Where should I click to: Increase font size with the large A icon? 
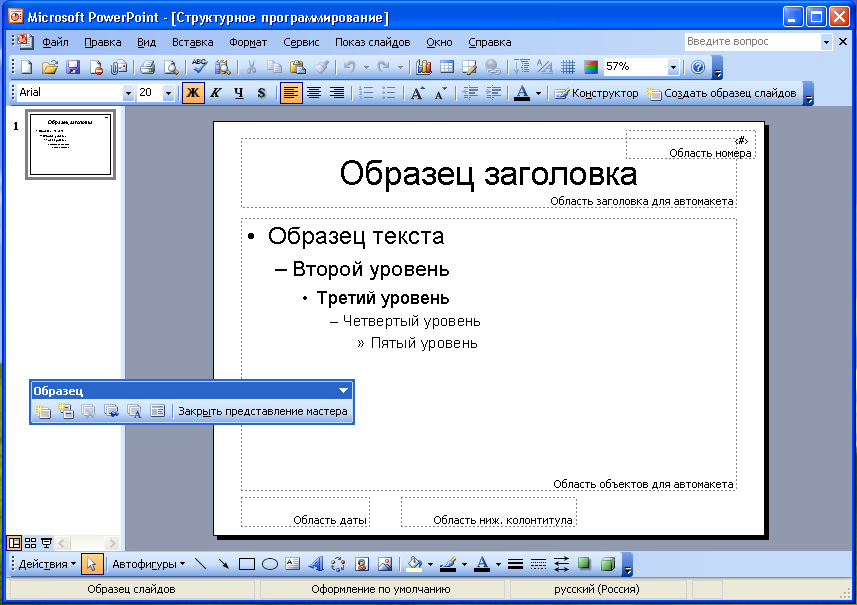click(418, 93)
